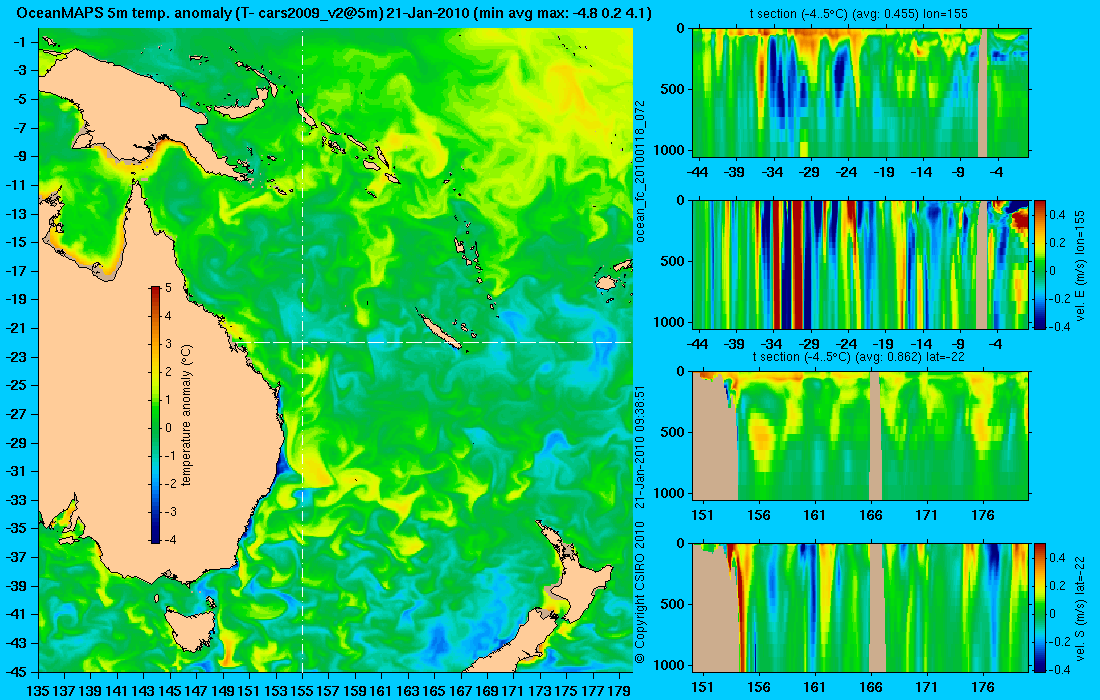Click the eastward velocity section plot

click(860, 264)
